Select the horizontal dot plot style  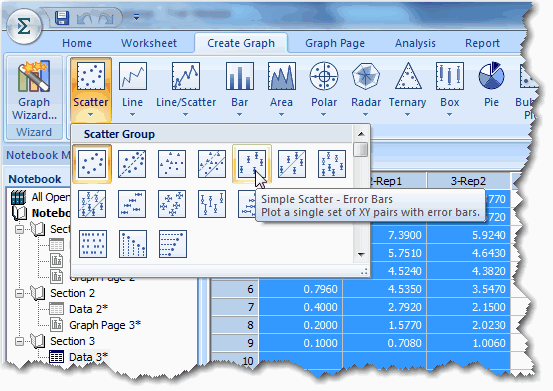[173, 244]
